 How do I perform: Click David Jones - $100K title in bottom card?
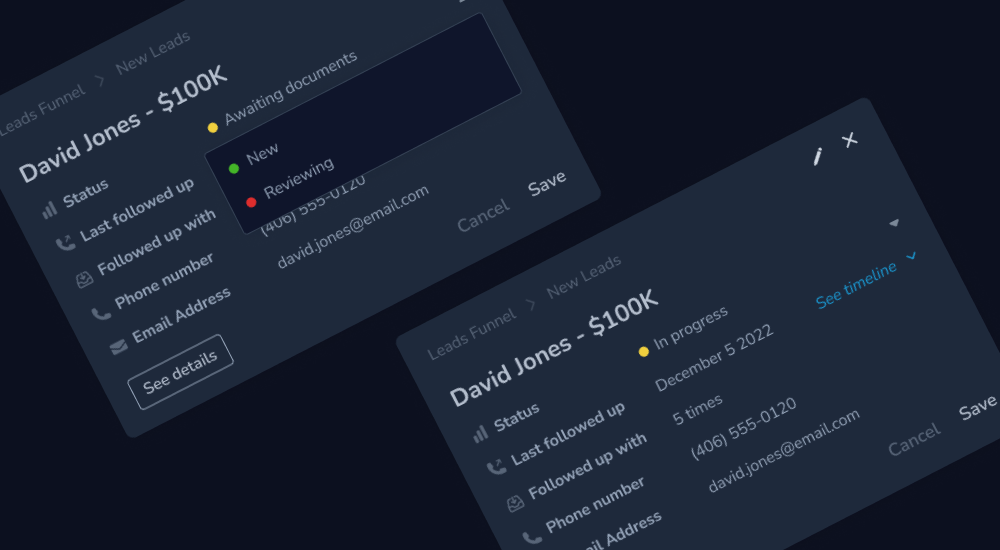[x=555, y=348]
